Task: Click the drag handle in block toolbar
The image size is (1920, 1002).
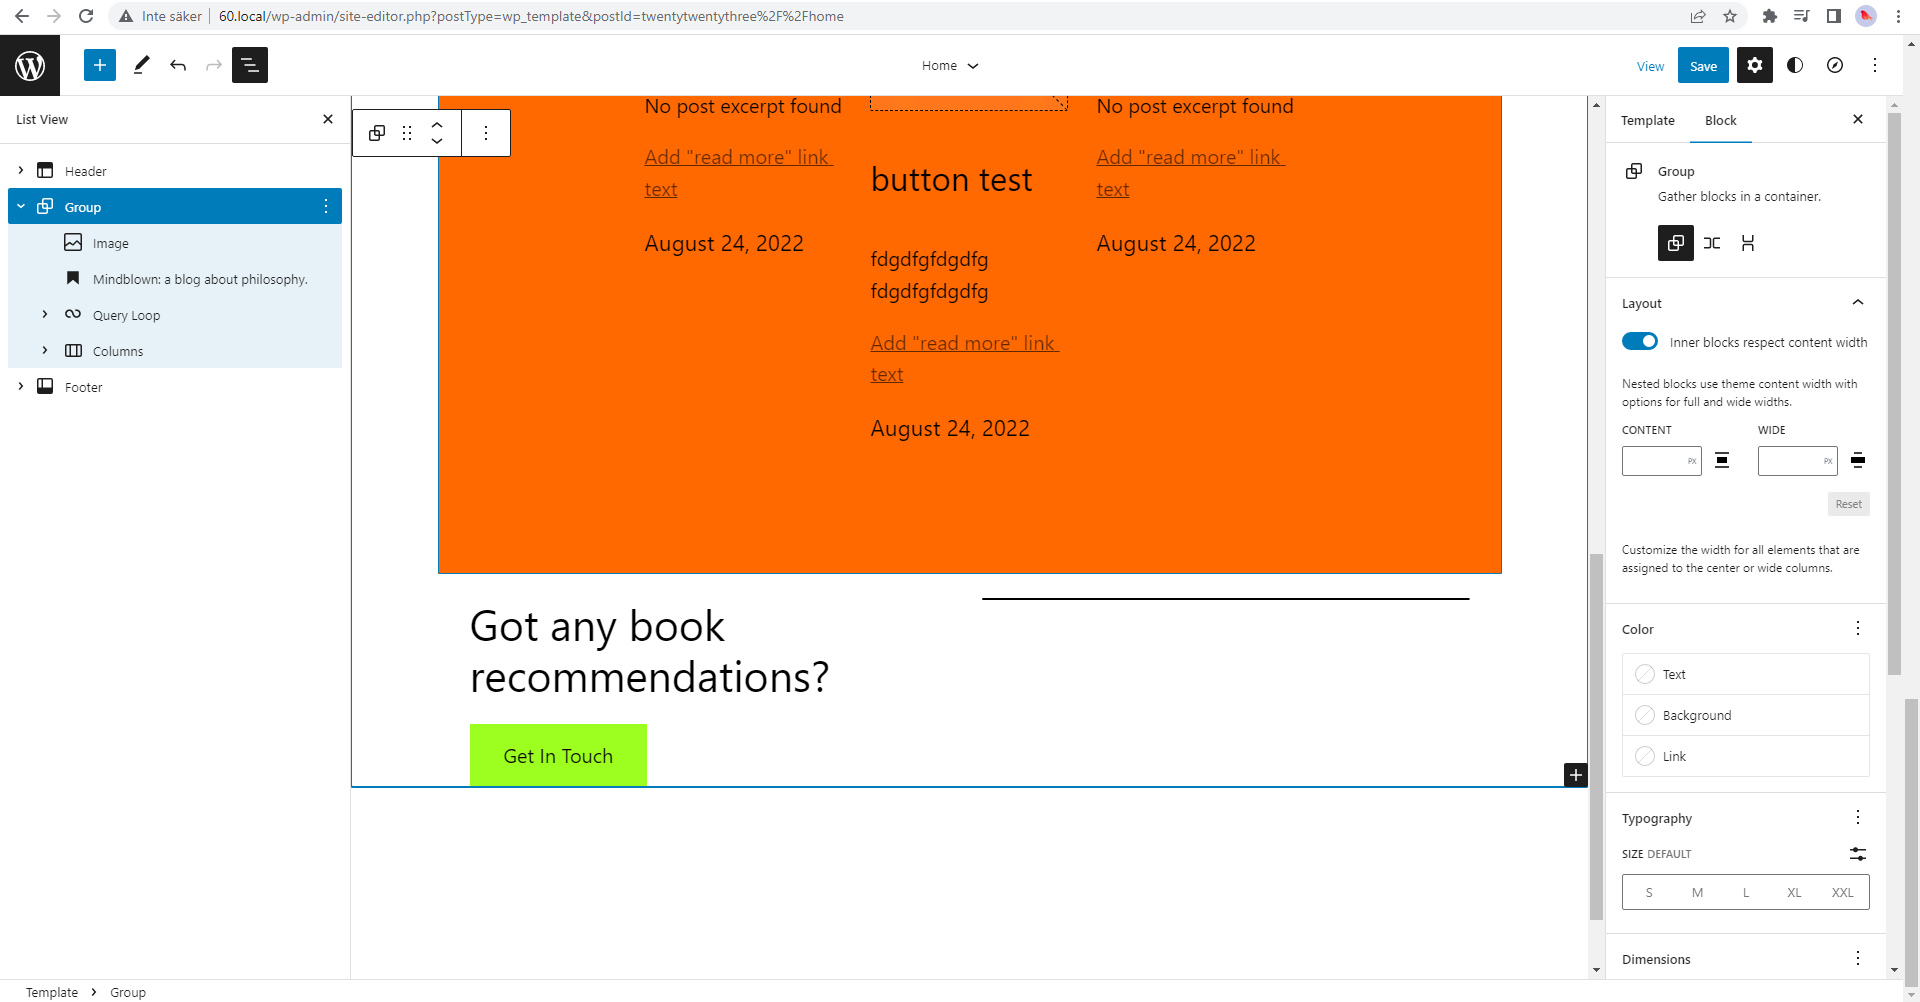Action: [x=407, y=133]
